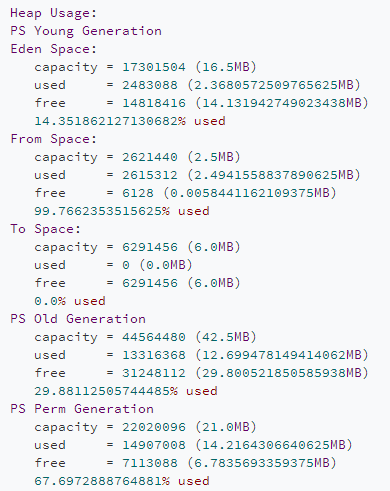Select the 'PS Young Generation' line
The image size is (390, 491).
pos(86,31)
